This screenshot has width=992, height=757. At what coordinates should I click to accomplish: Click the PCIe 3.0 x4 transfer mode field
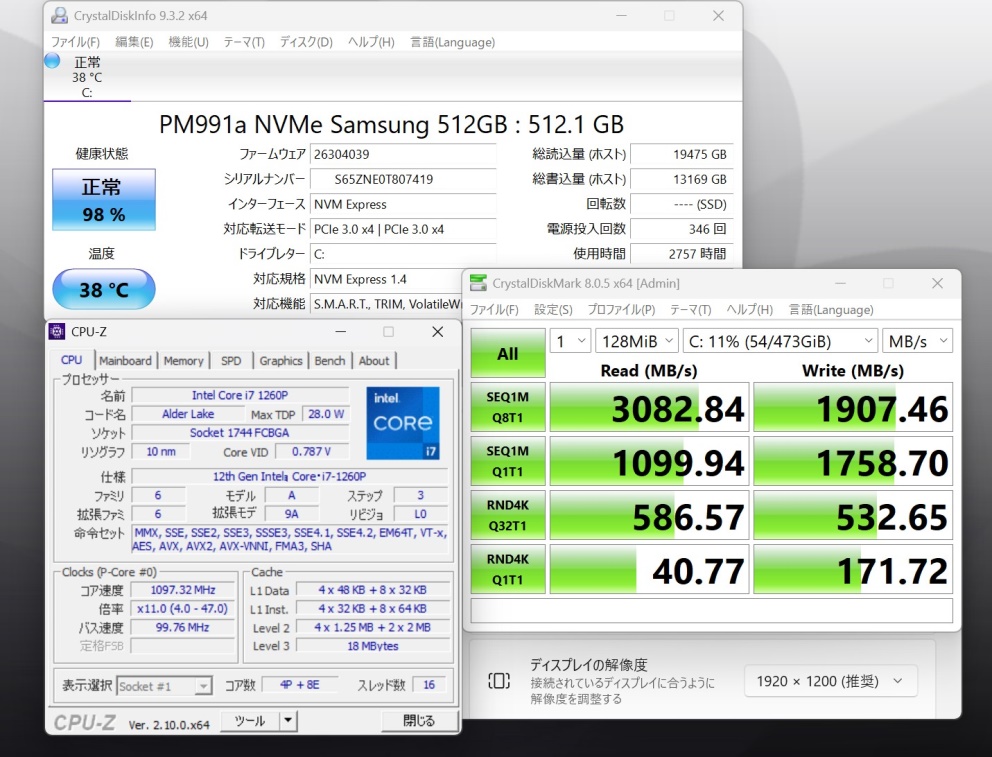[402, 229]
